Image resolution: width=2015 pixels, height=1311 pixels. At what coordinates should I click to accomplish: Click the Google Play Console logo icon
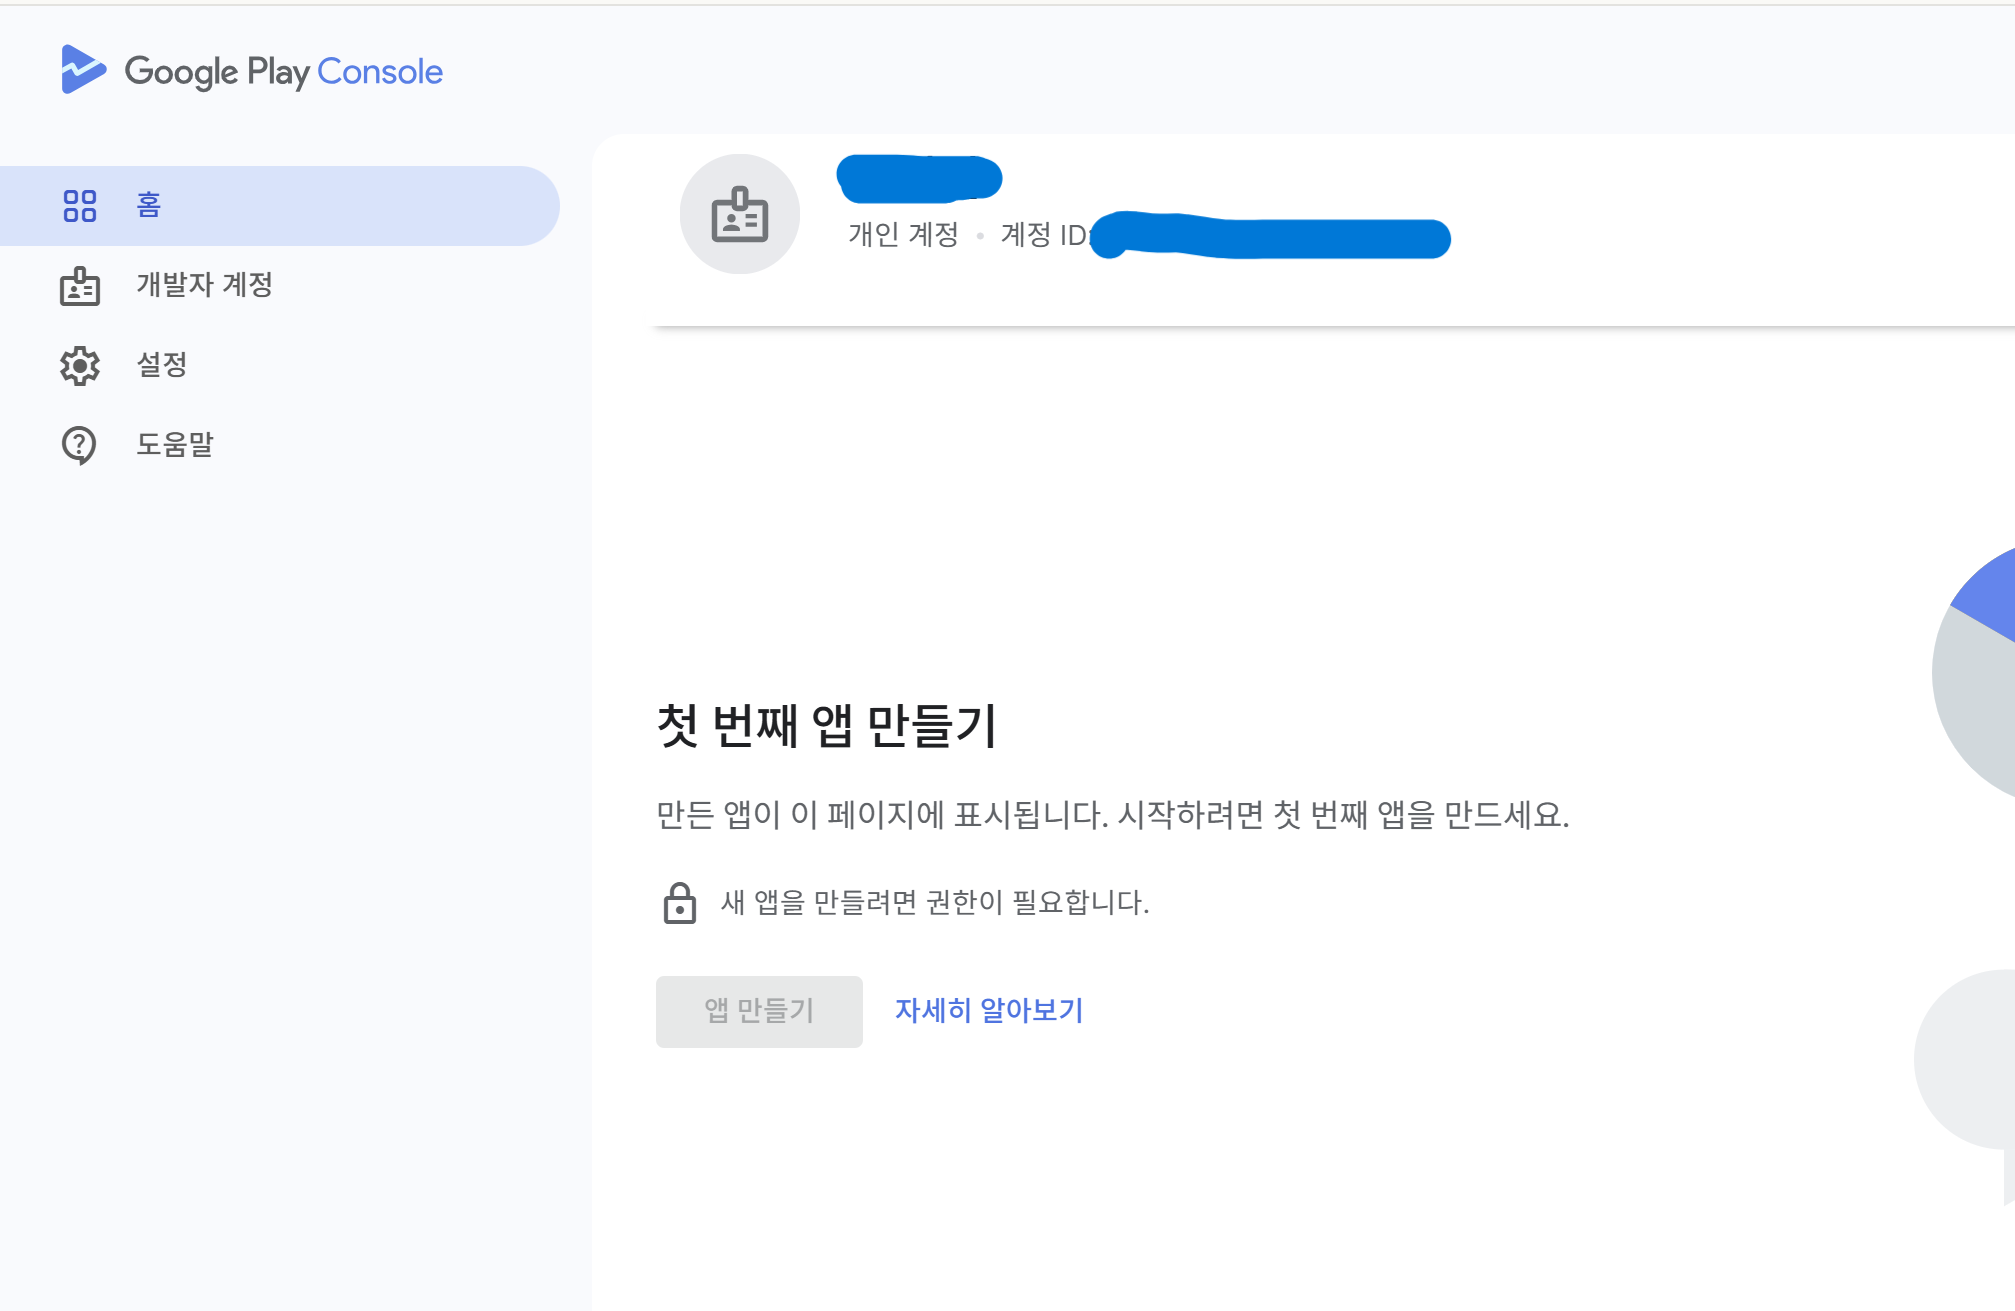tap(82, 70)
